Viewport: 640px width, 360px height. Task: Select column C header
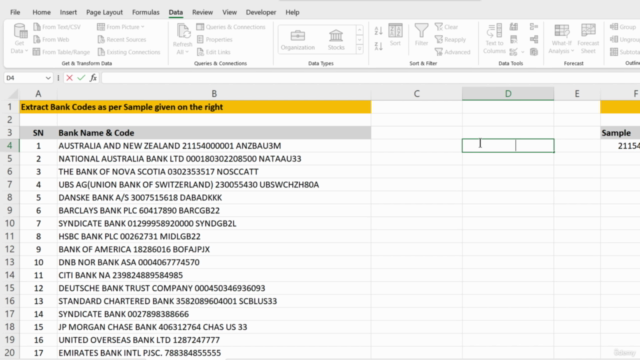tap(416, 94)
